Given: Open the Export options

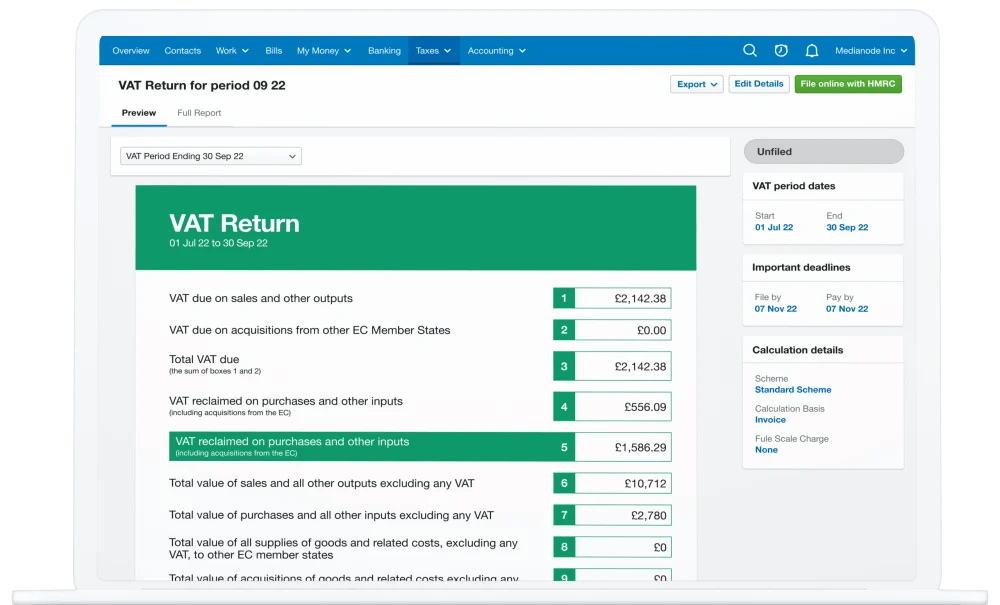Looking at the screenshot, I should click(x=697, y=84).
